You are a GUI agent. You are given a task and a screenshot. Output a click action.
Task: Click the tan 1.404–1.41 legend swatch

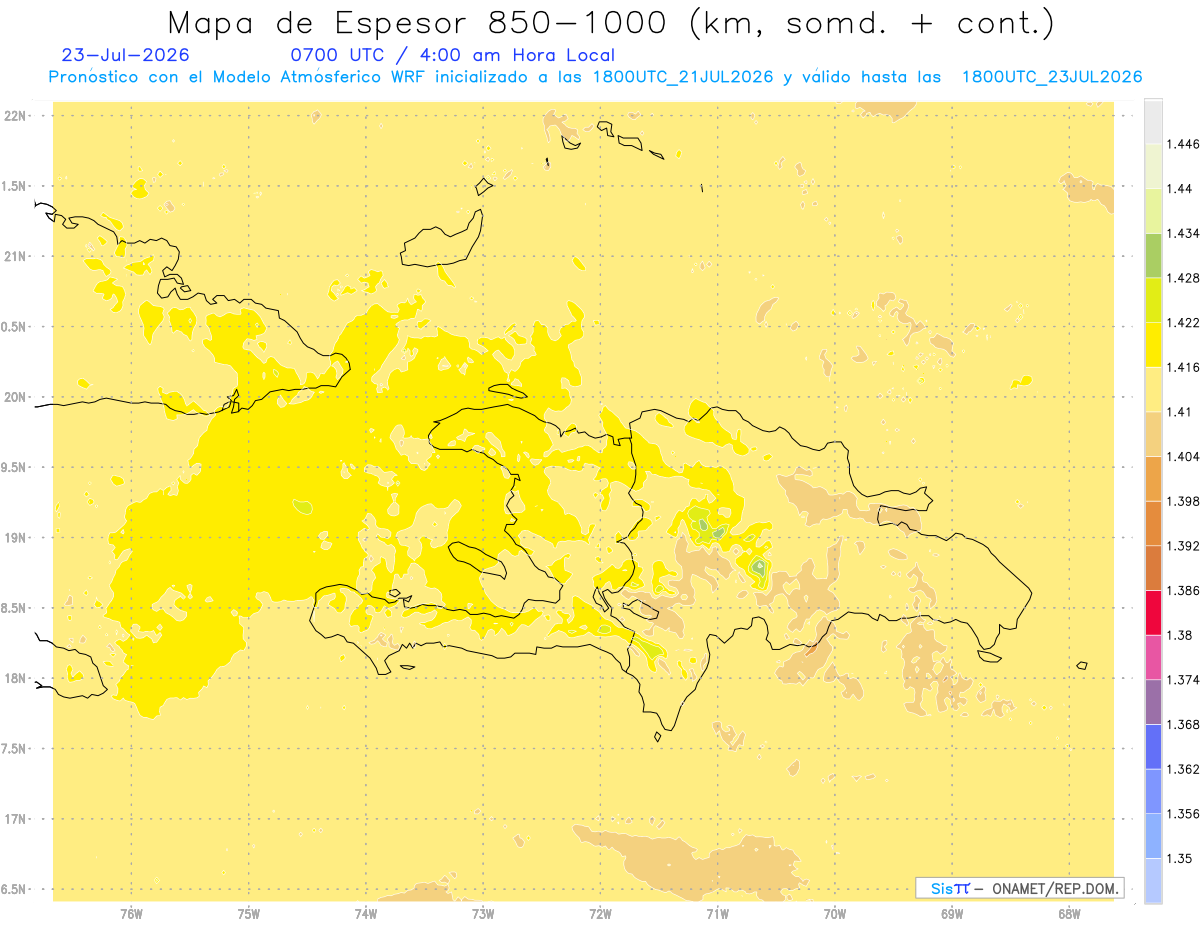[1153, 434]
